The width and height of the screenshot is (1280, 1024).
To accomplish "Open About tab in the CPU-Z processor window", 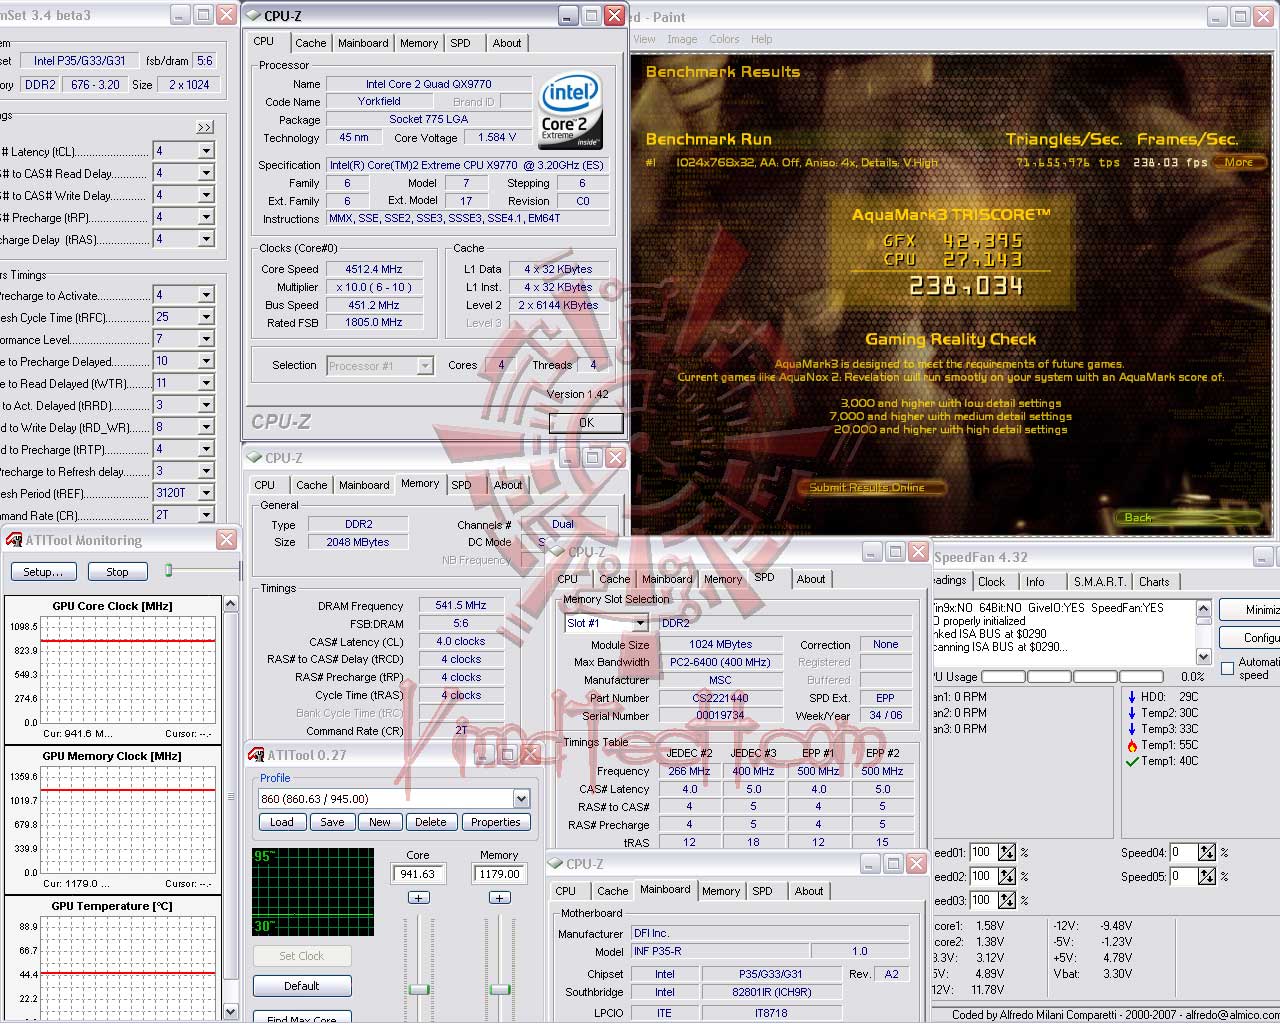I will pos(507,43).
